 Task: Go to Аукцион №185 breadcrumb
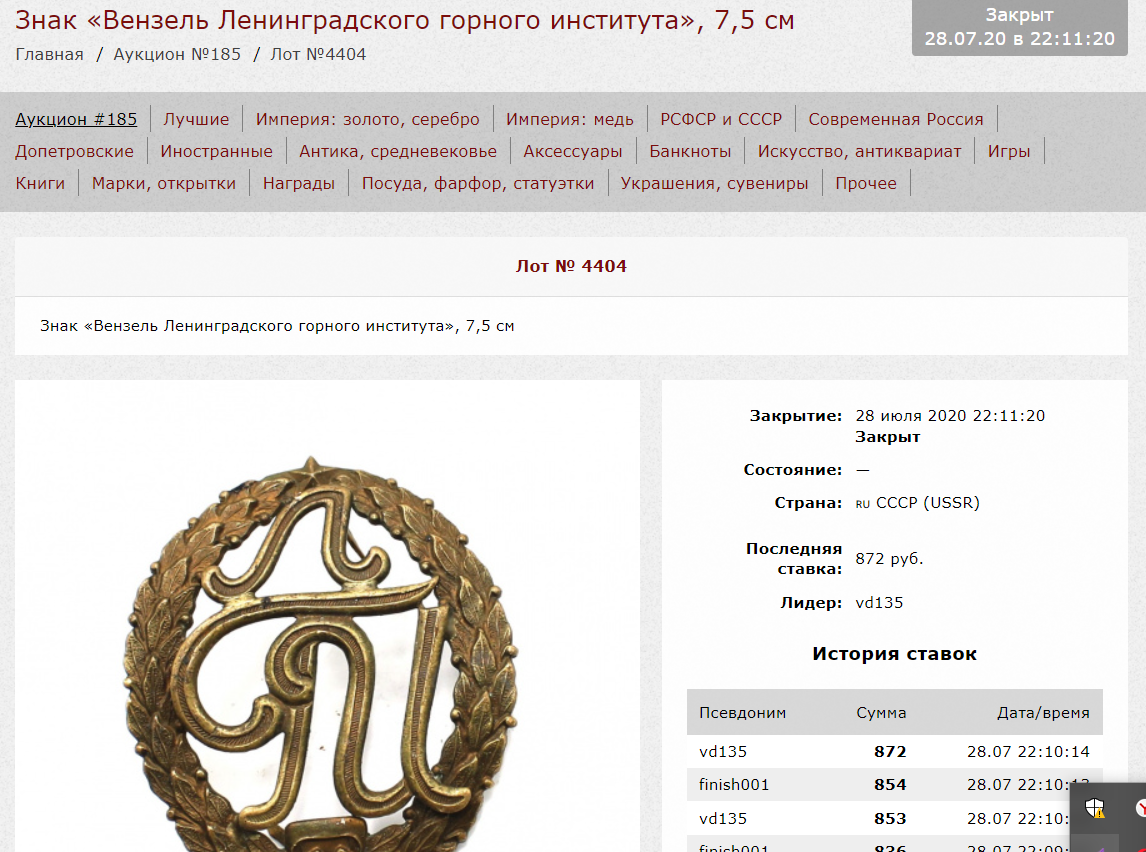click(x=177, y=55)
